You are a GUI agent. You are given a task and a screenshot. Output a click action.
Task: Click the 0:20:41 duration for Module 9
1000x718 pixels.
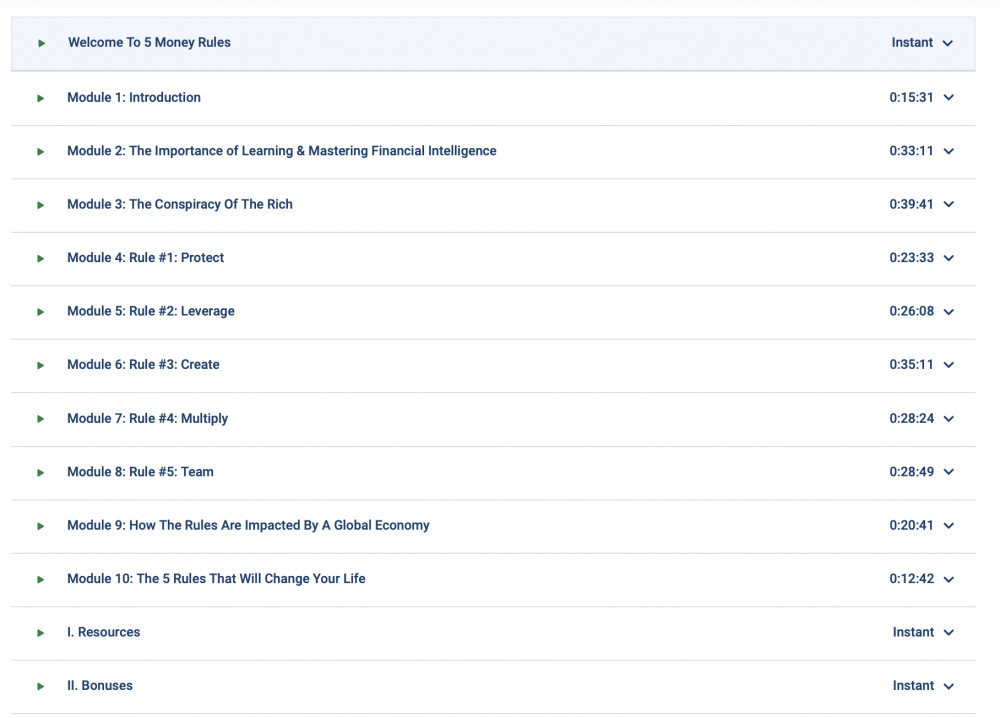click(911, 525)
